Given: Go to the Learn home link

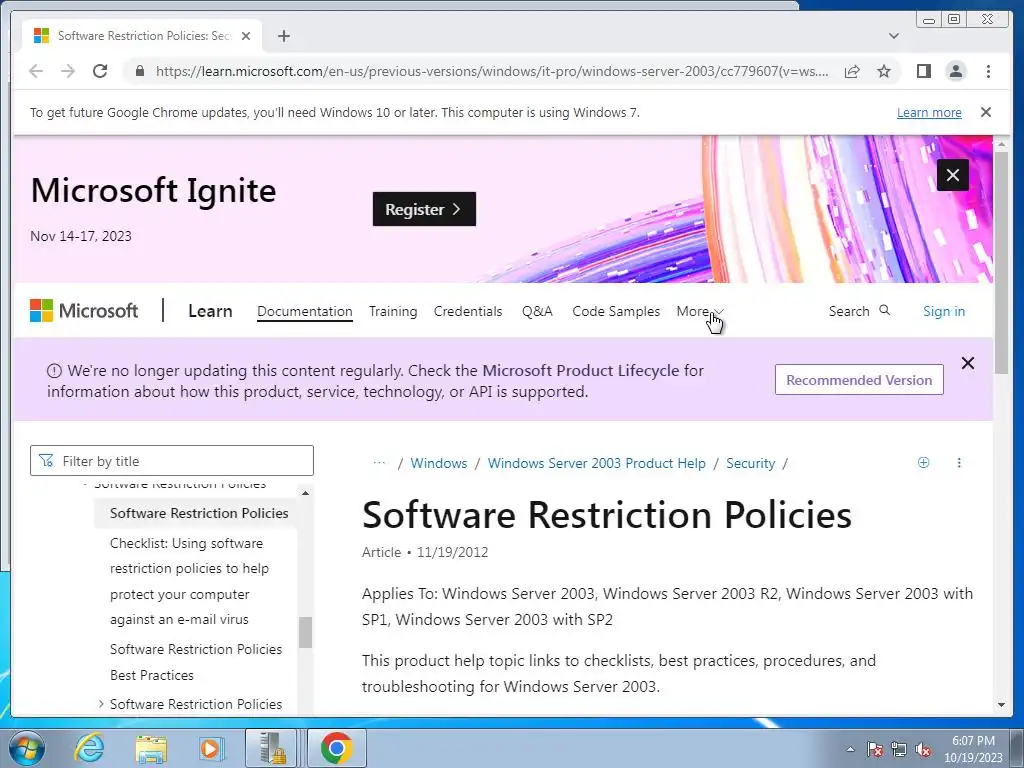Looking at the screenshot, I should pyautogui.click(x=210, y=311).
